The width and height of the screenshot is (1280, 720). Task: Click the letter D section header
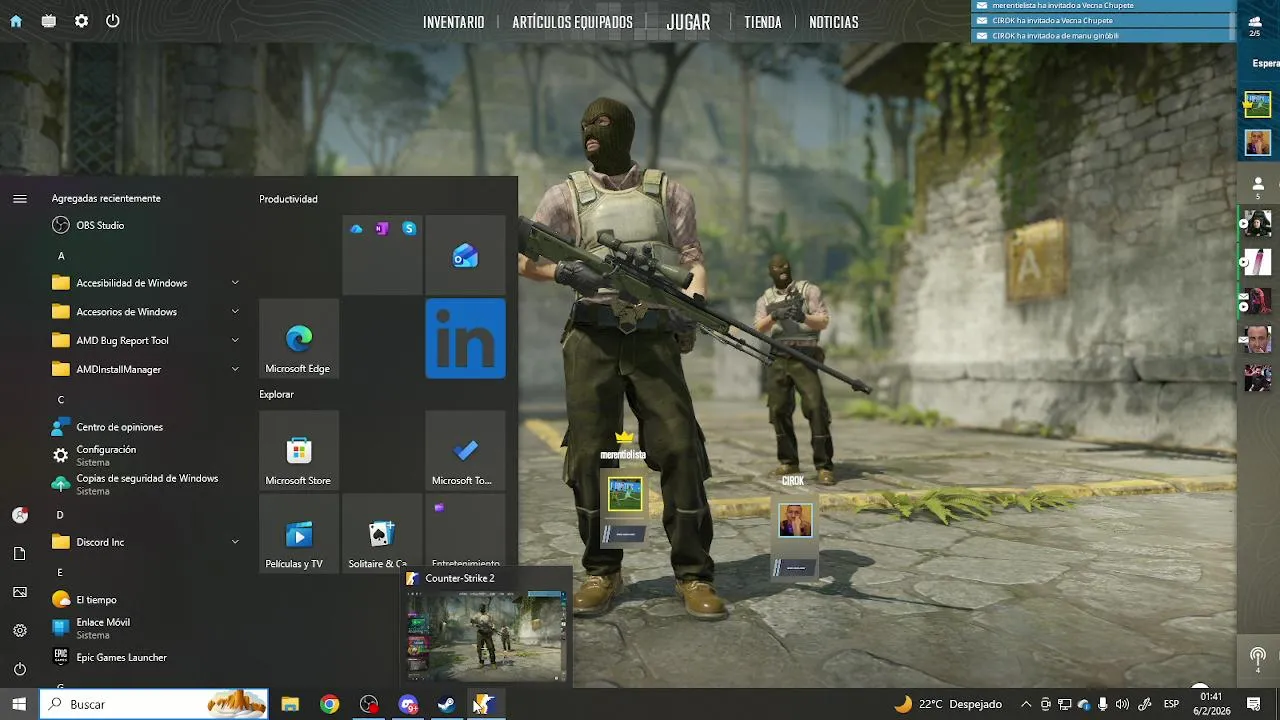click(60, 515)
